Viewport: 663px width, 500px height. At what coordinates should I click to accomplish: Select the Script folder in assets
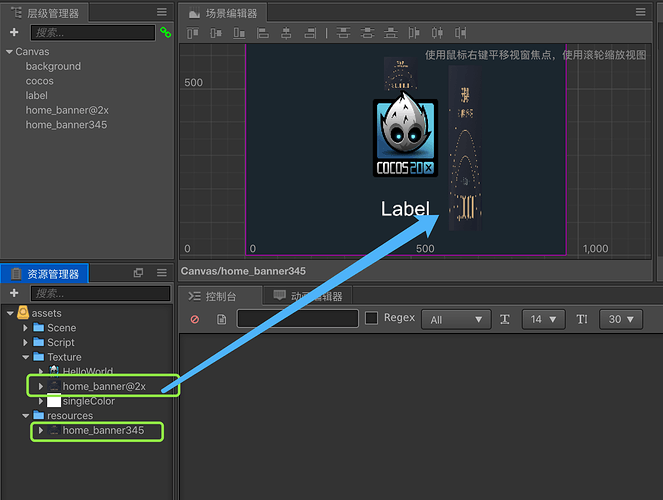click(x=61, y=342)
